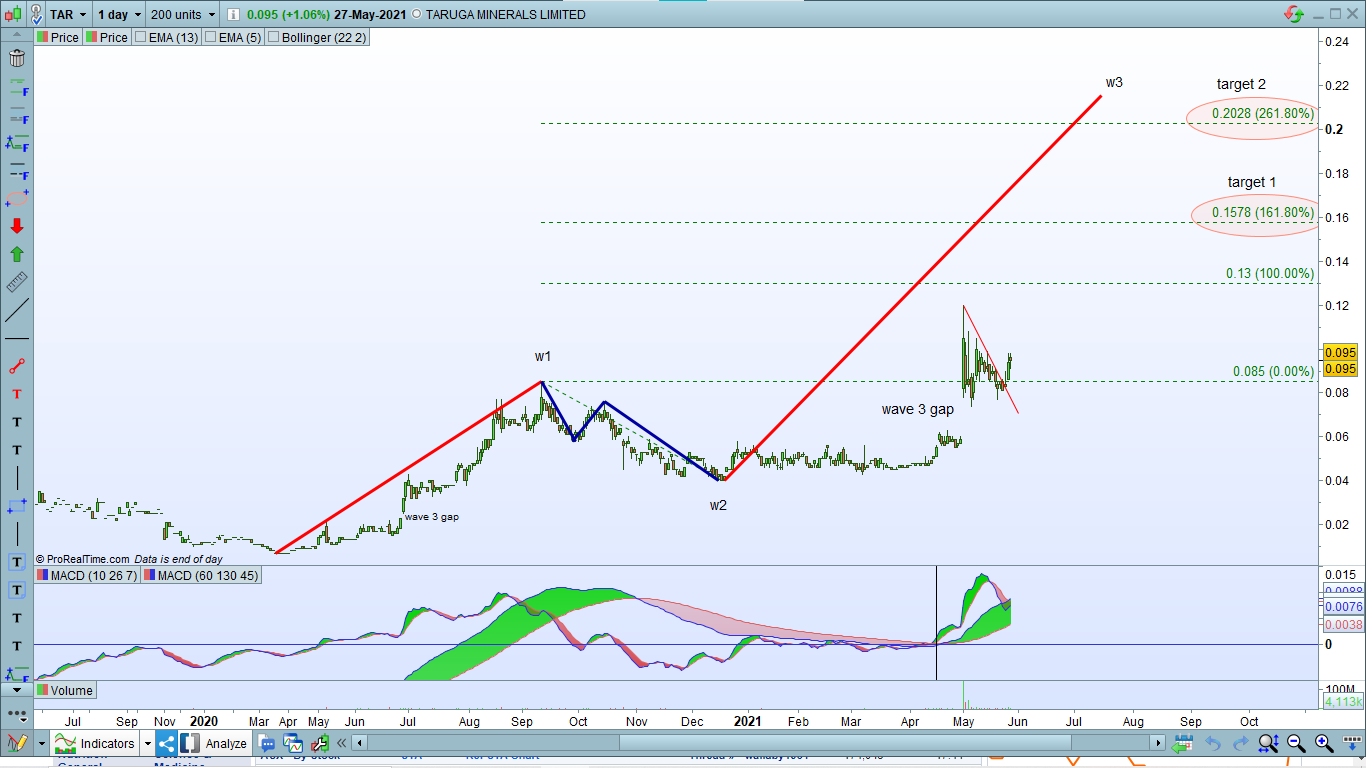Click the info icon beside price

tap(233, 15)
